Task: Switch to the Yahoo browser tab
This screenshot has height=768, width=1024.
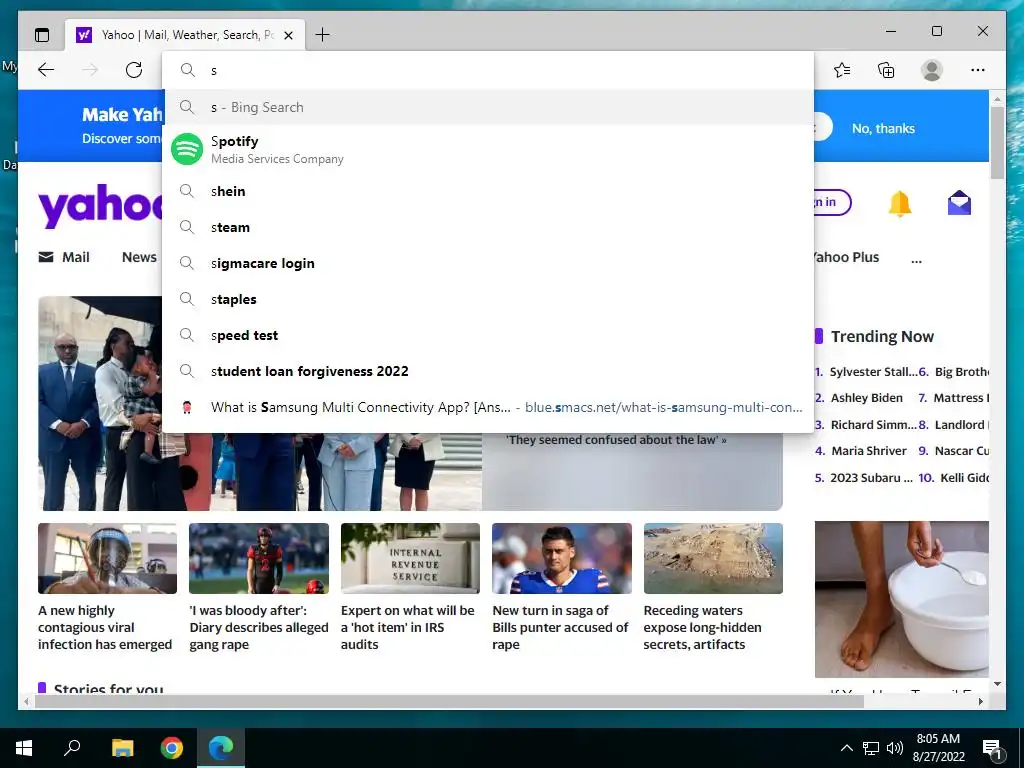Action: pyautogui.click(x=185, y=35)
